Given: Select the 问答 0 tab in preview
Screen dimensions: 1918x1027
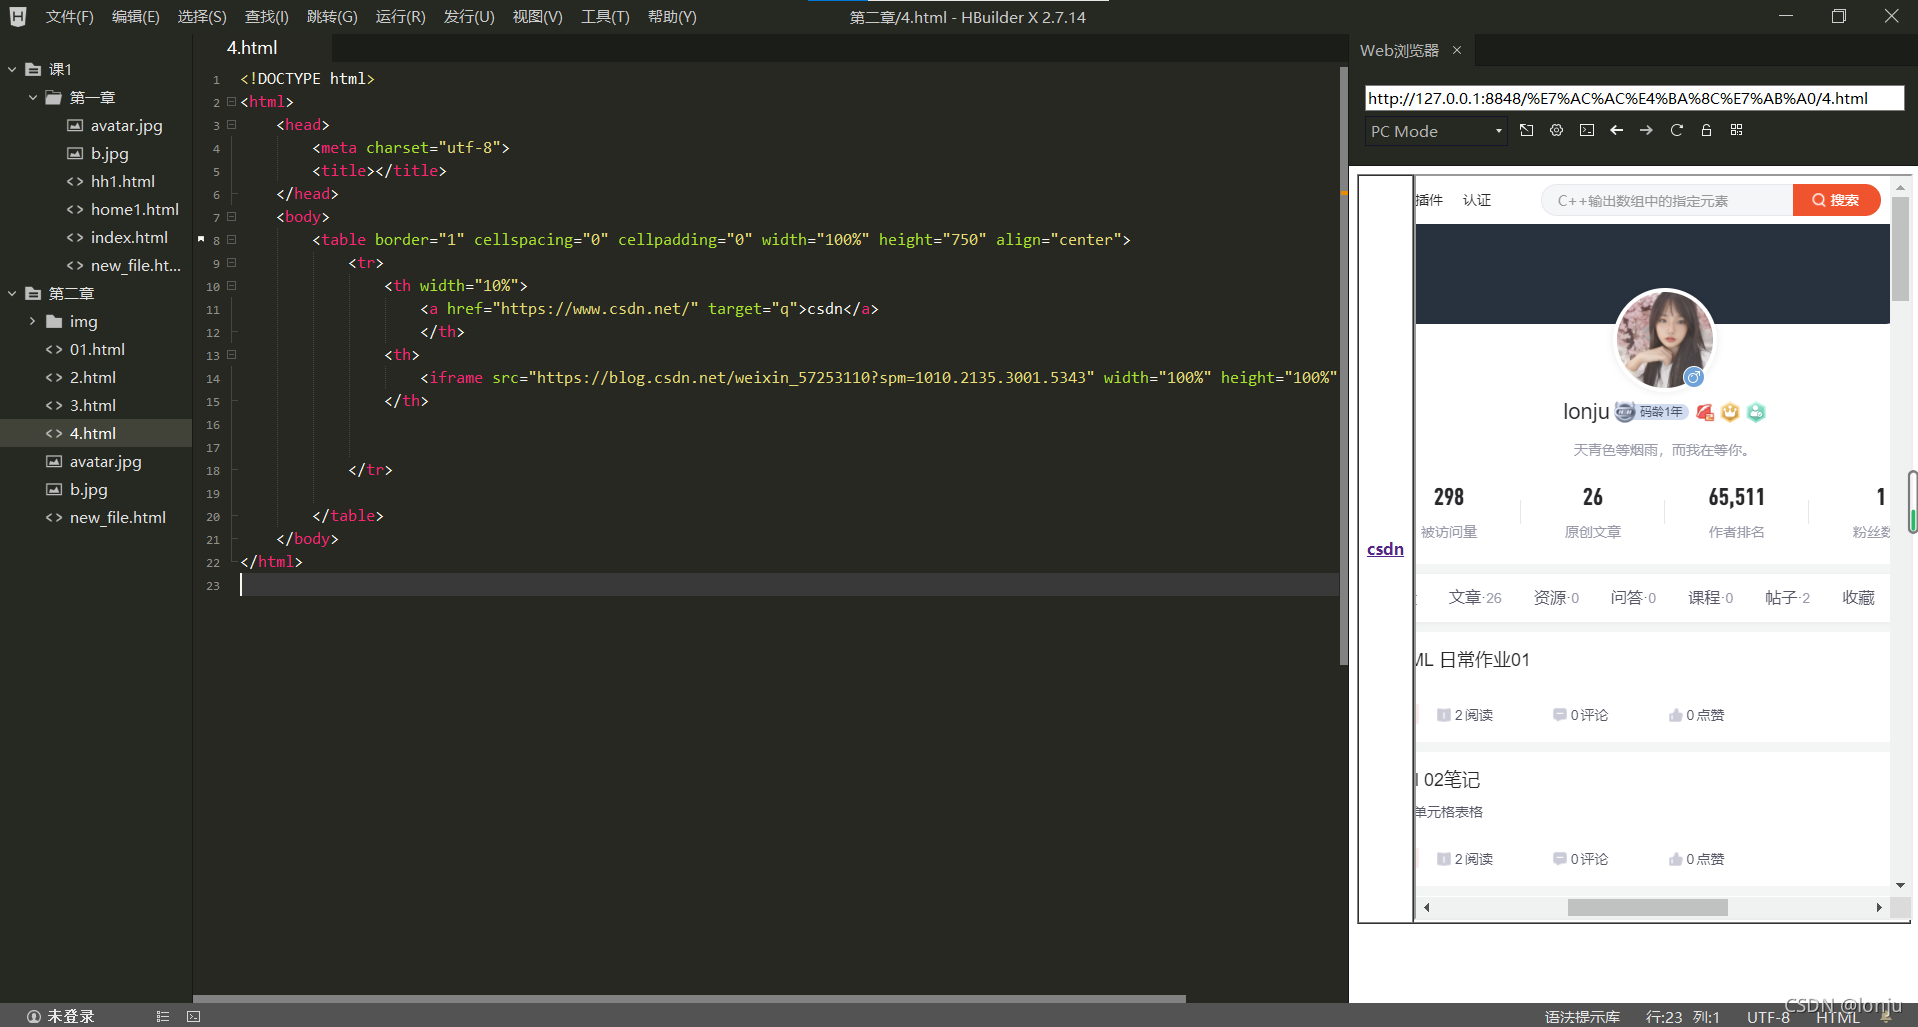Looking at the screenshot, I should [1633, 597].
